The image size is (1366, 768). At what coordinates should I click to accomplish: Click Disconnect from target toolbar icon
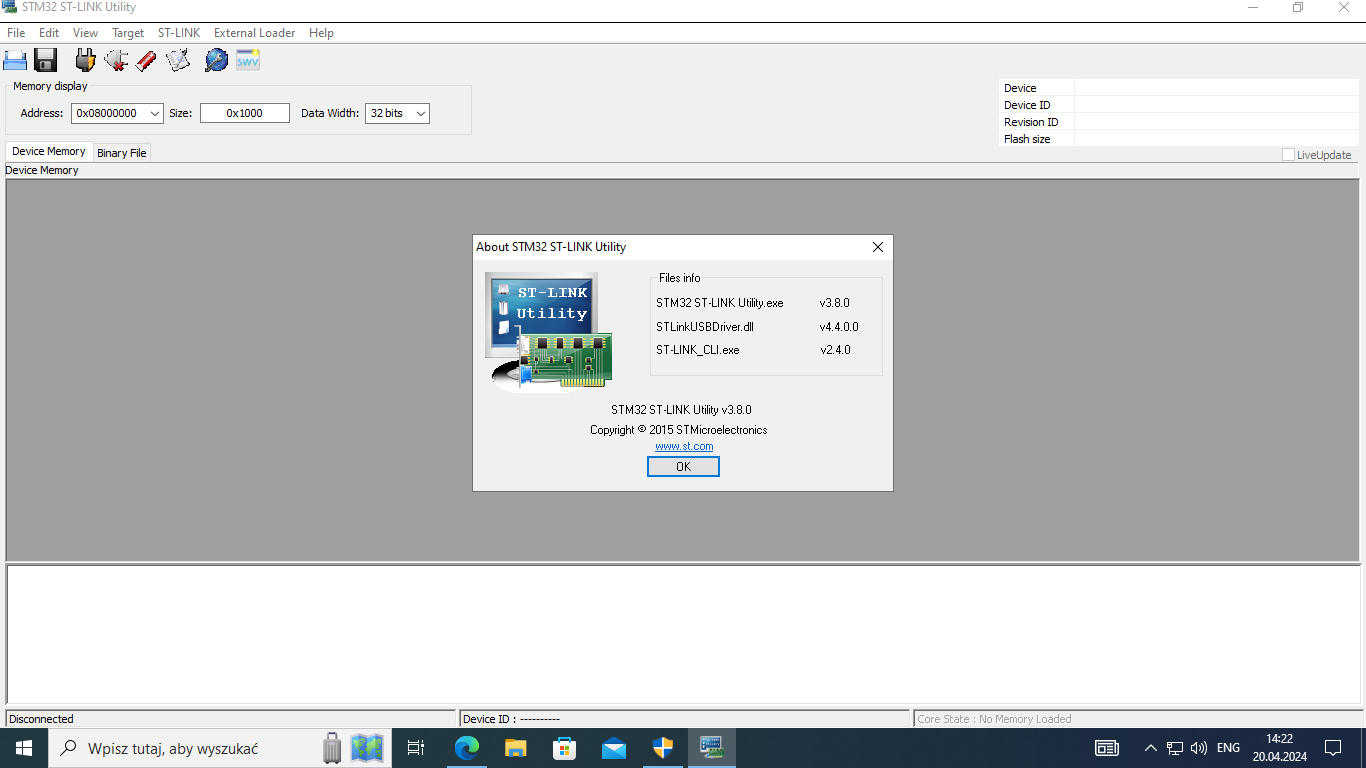tap(116, 60)
